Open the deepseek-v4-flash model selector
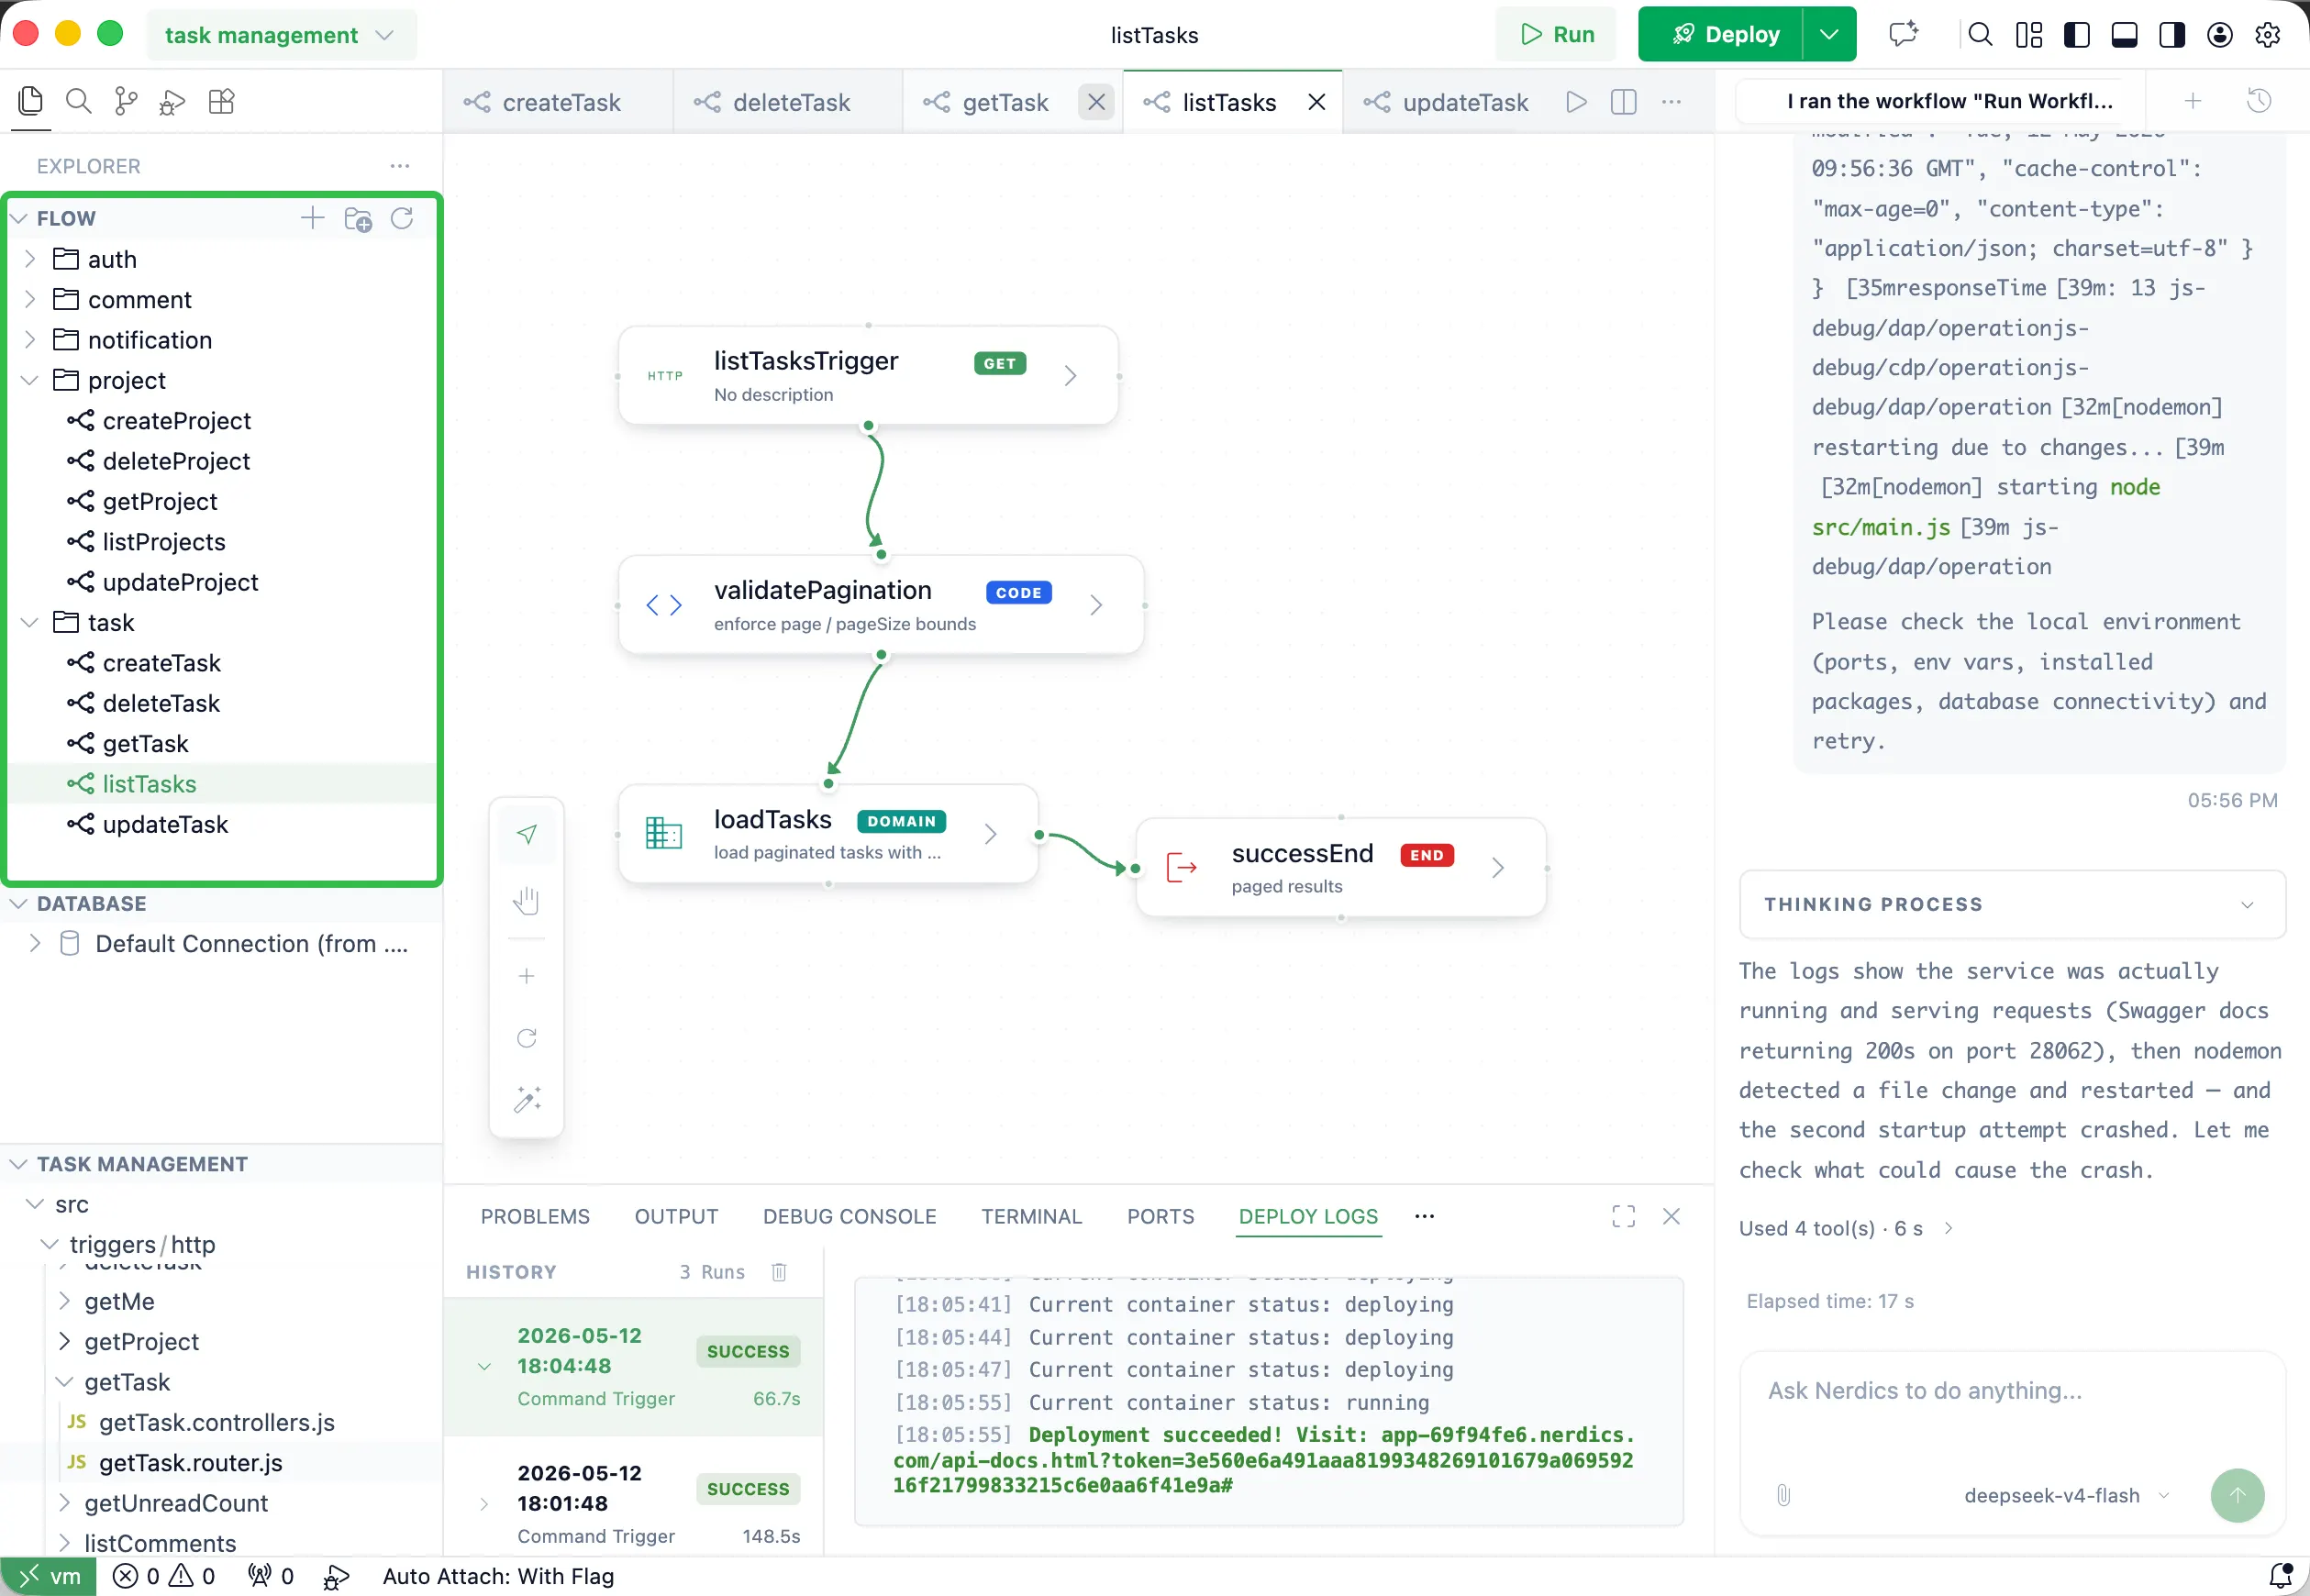Viewport: 2310px width, 1596px height. (x=2066, y=1494)
